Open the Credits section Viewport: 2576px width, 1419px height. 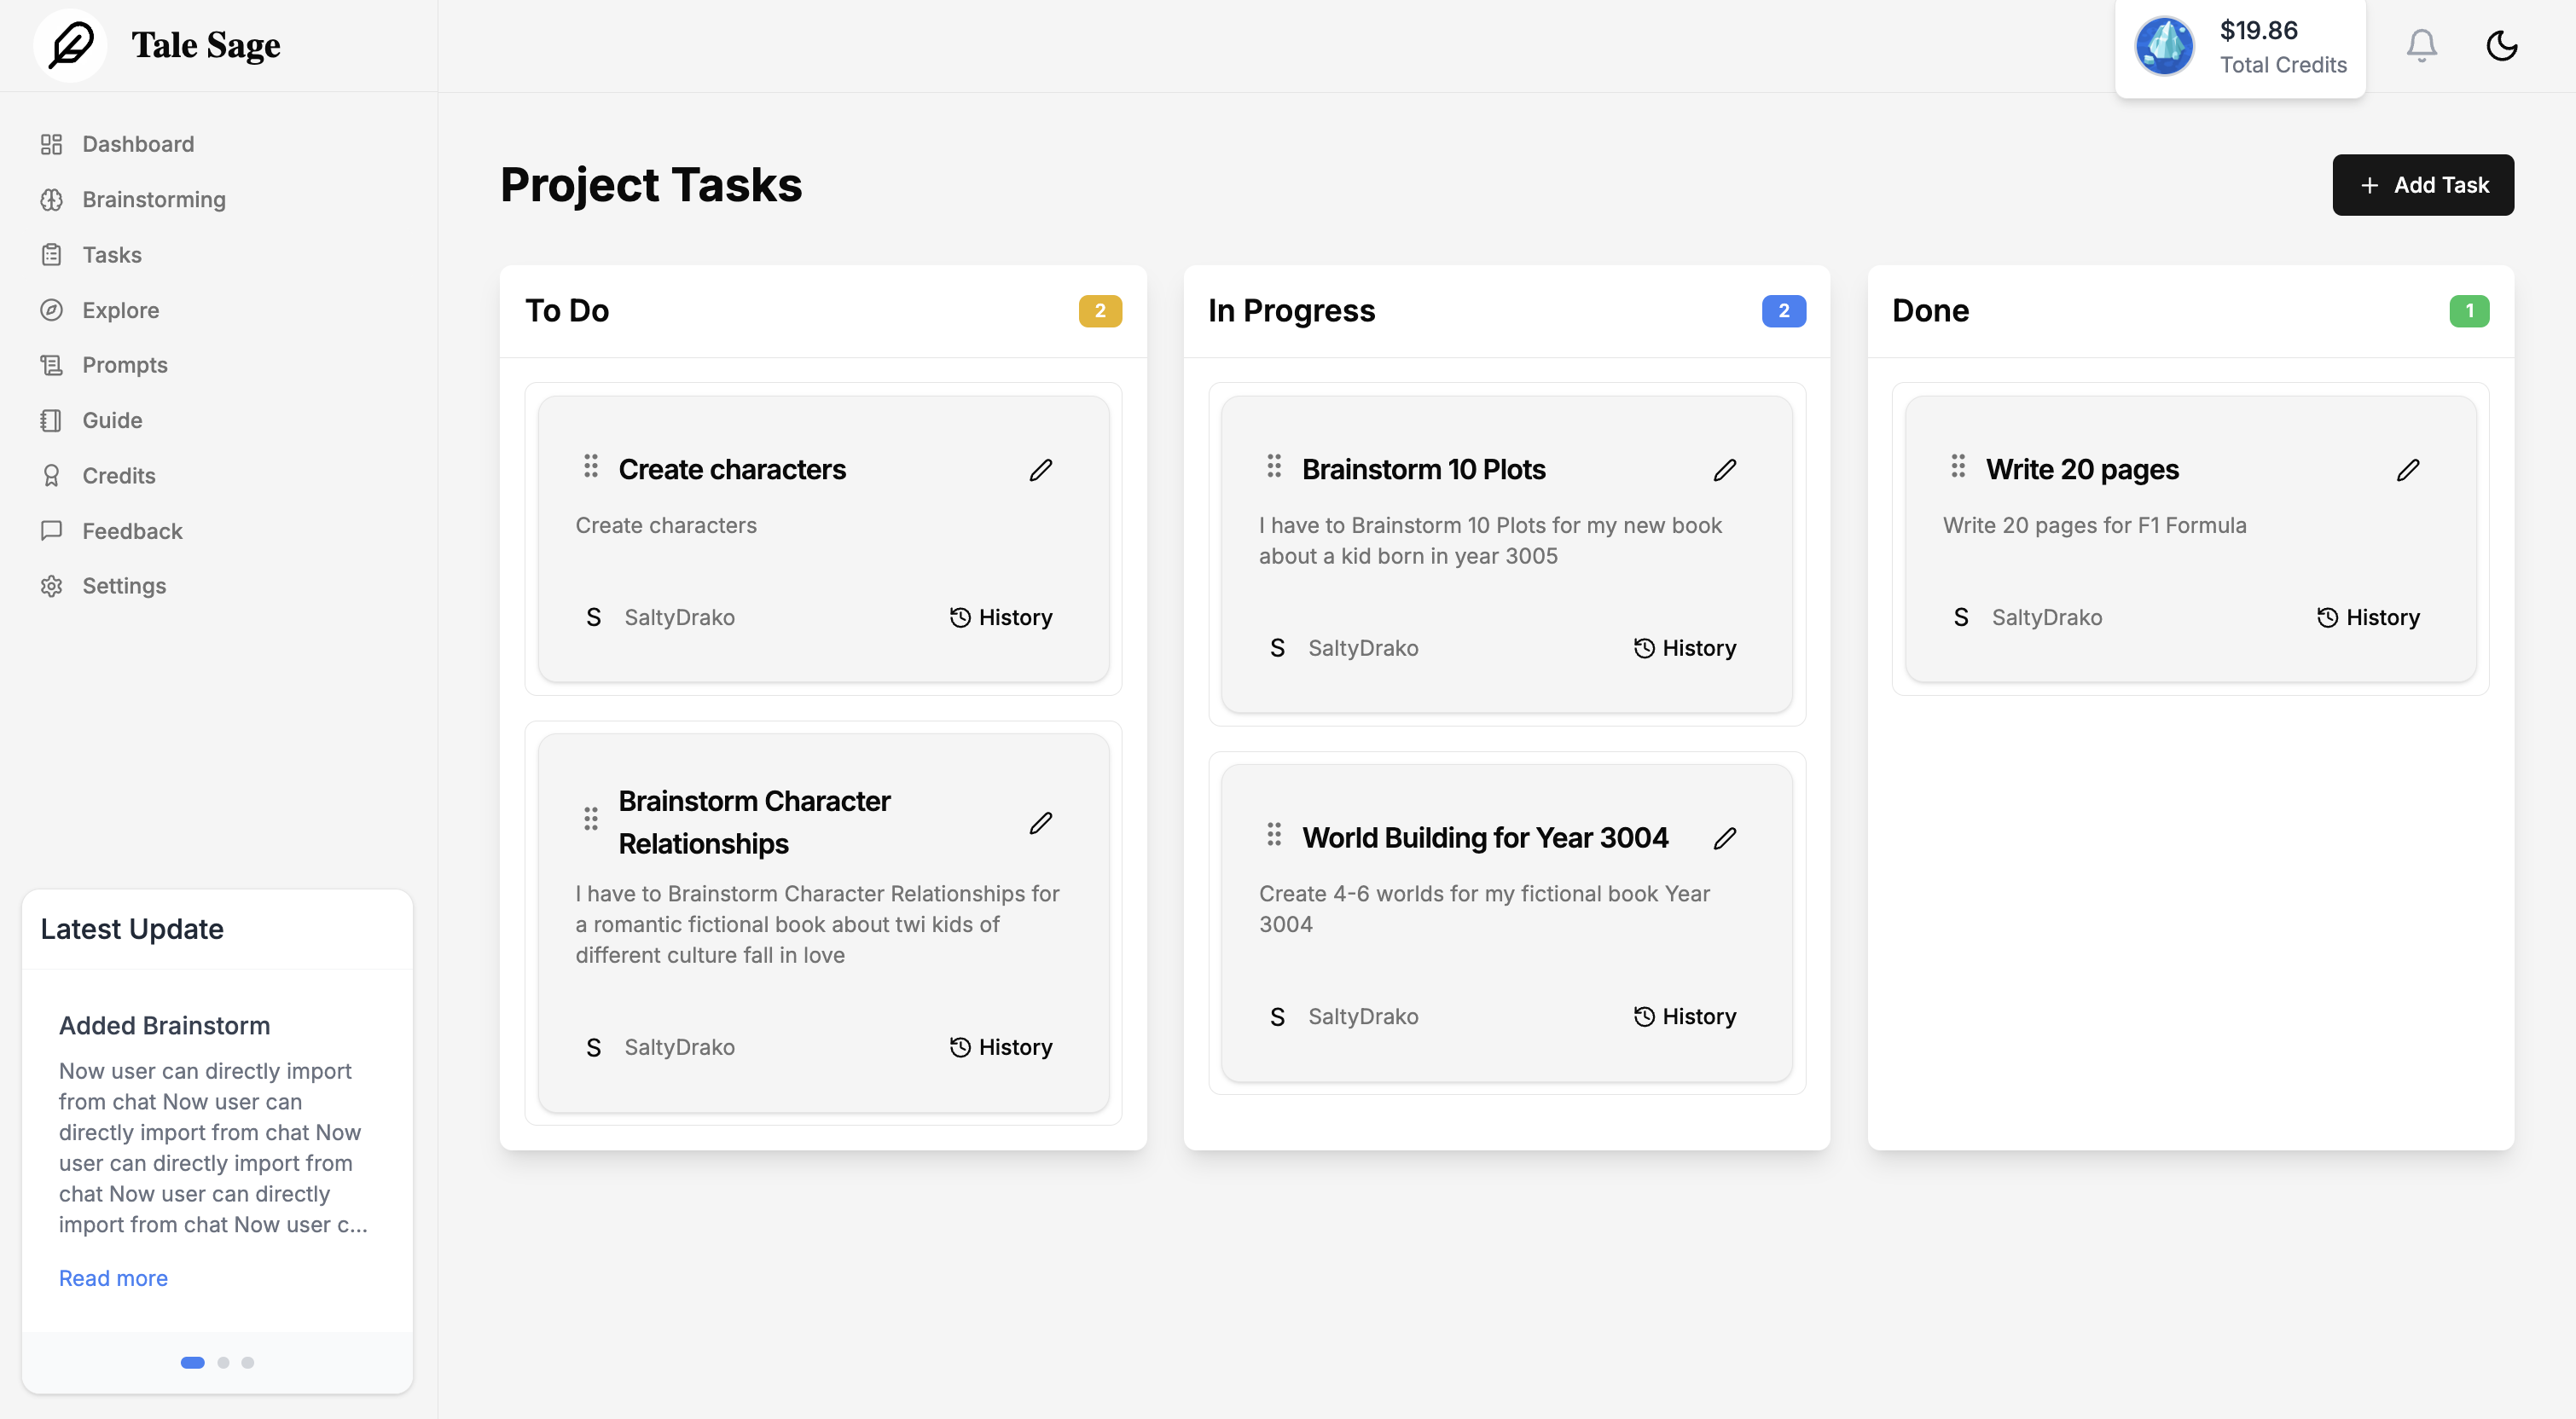(117, 475)
